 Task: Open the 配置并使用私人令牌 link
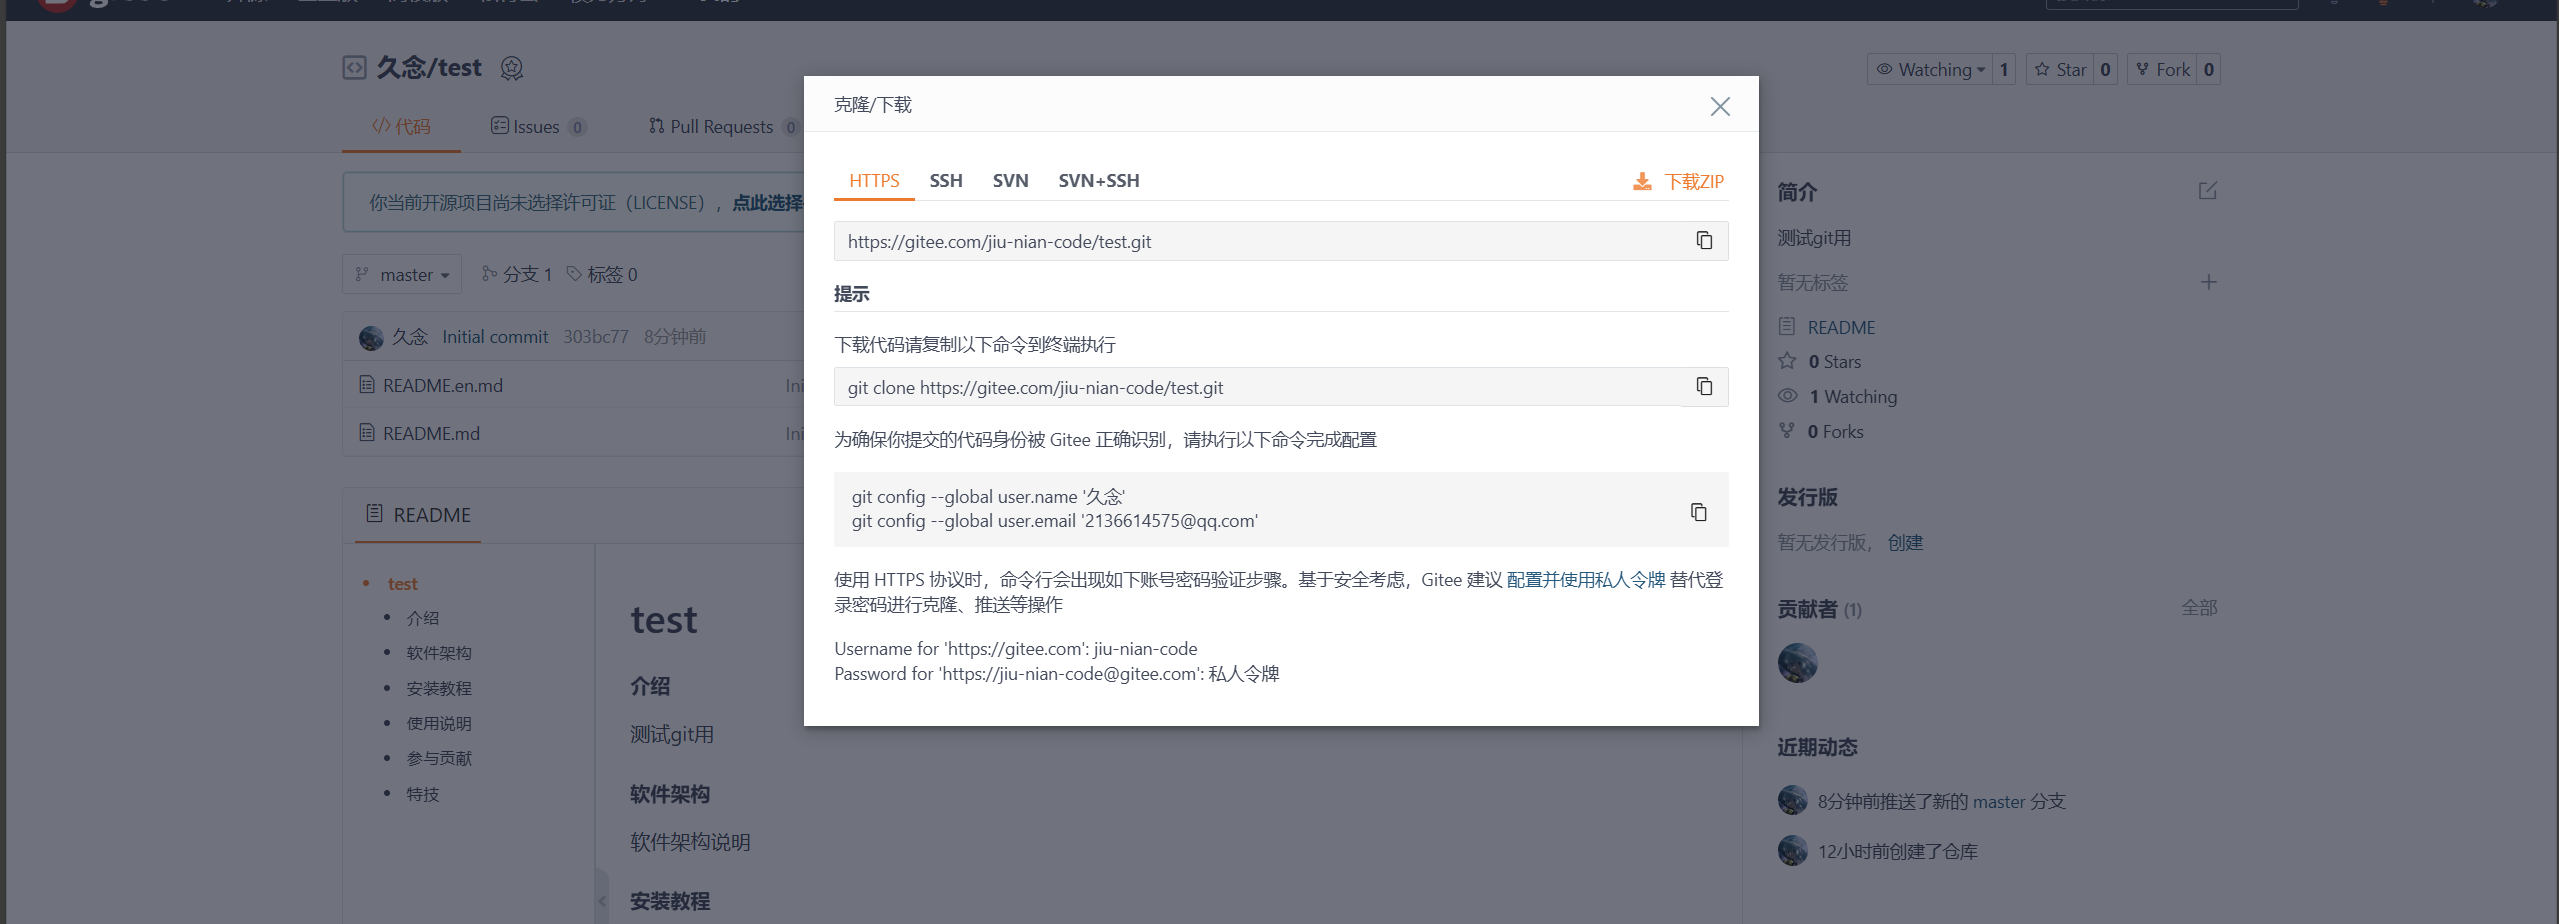(1586, 580)
